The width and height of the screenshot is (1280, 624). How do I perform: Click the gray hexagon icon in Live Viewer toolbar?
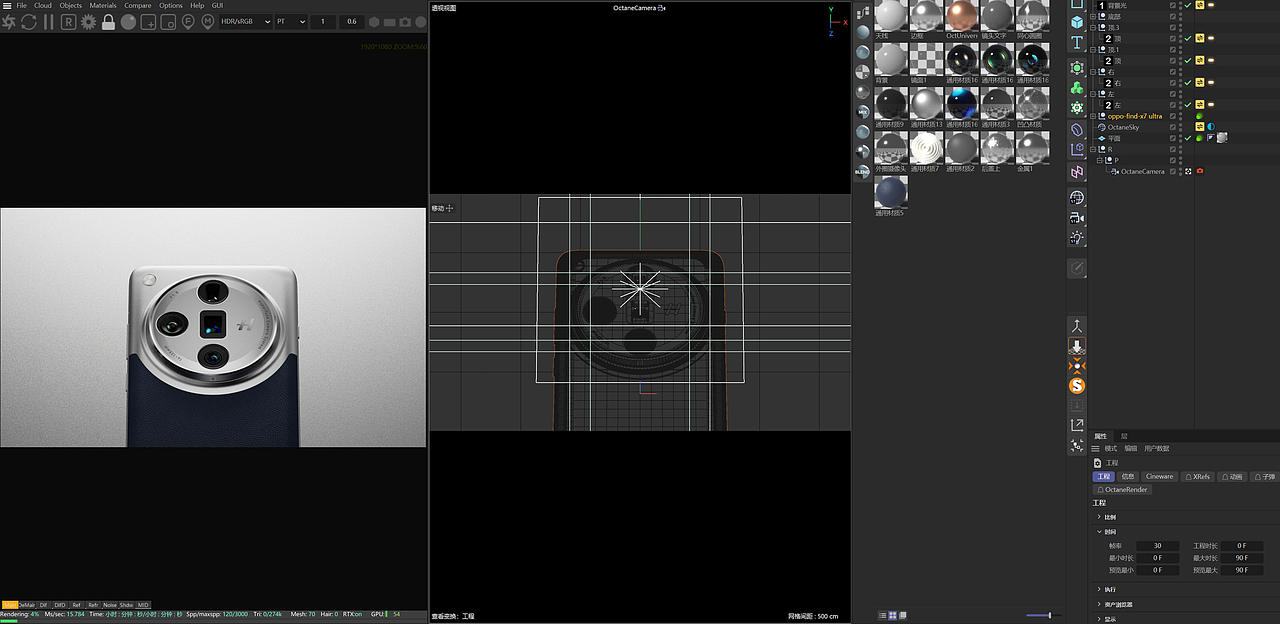(374, 22)
